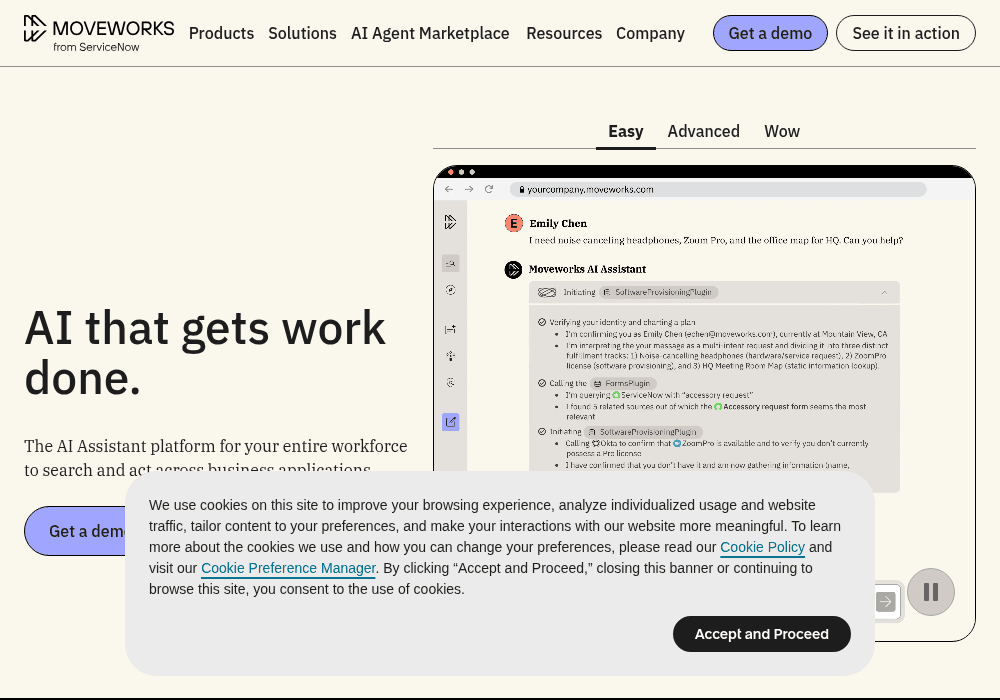Open the Resources menu
Screen dimensions: 1000x700
pyautogui.click(x=564, y=33)
